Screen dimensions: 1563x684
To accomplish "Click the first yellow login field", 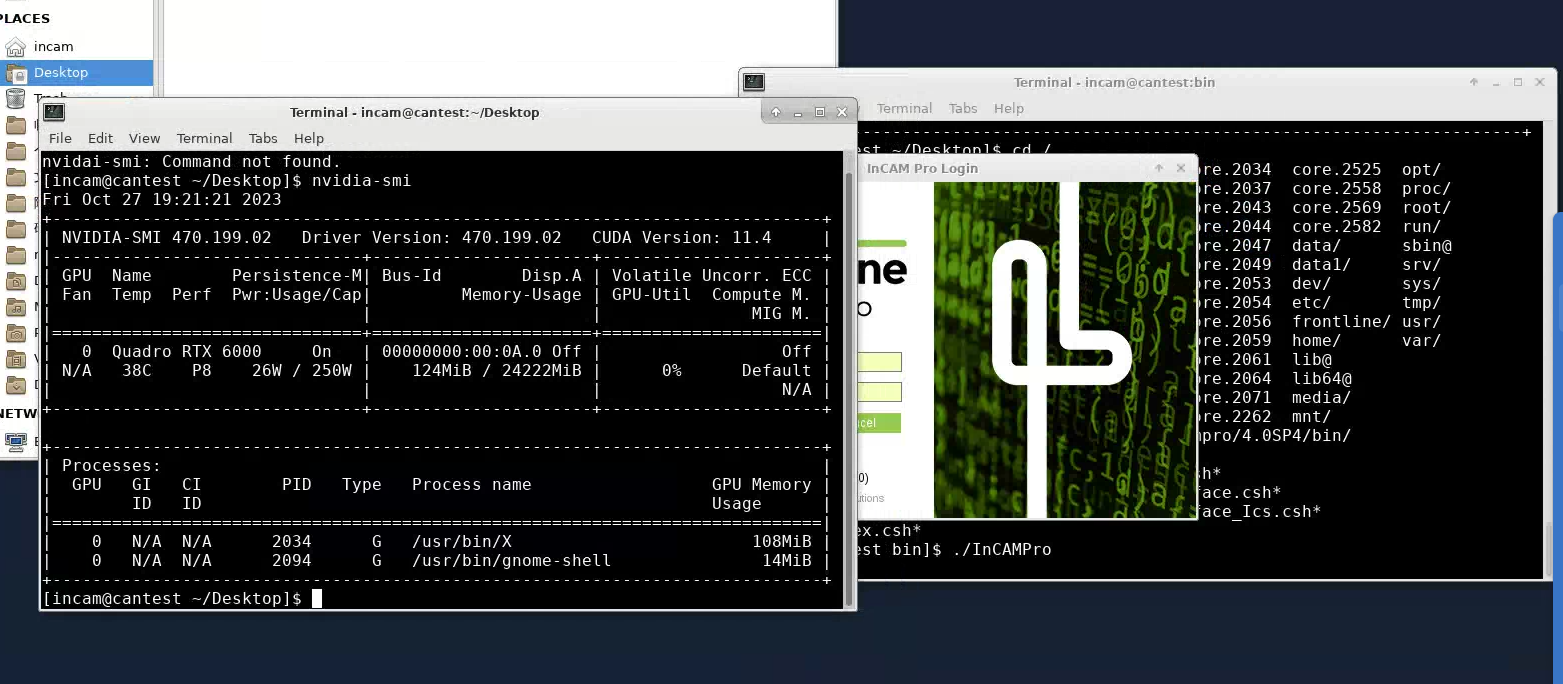I will coord(880,361).
